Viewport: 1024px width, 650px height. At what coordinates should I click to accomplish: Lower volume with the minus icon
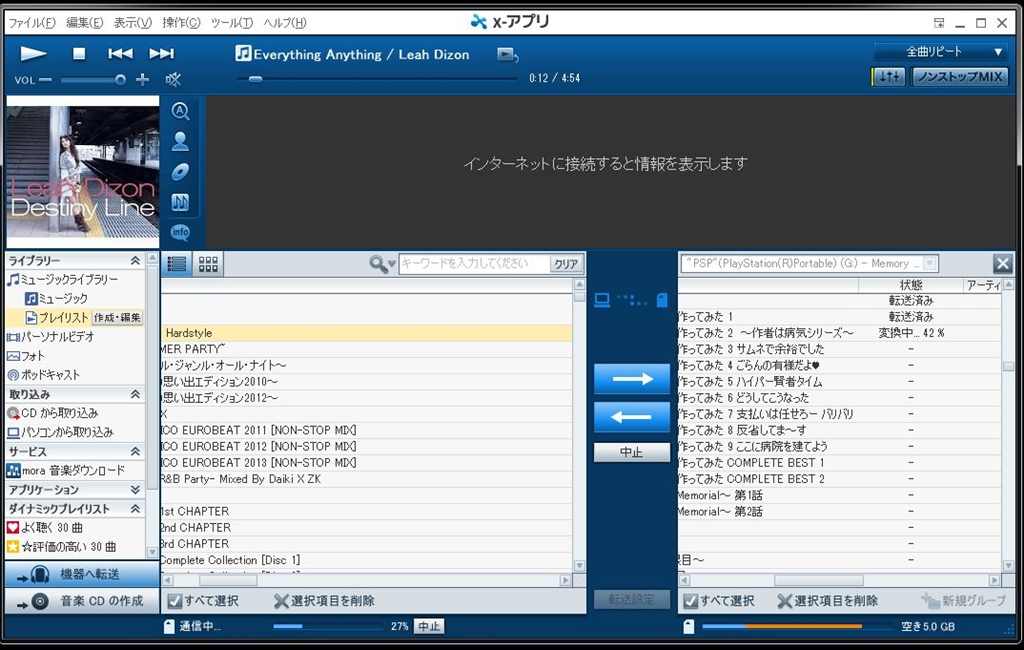pos(45,80)
